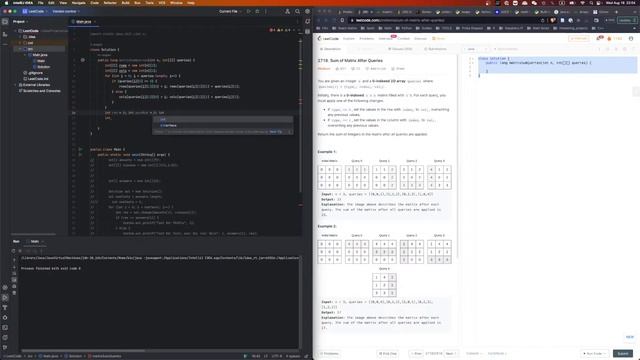This screenshot has width=640, height=360.
Task: Click Add to List on the problem
Action: point(376,69)
